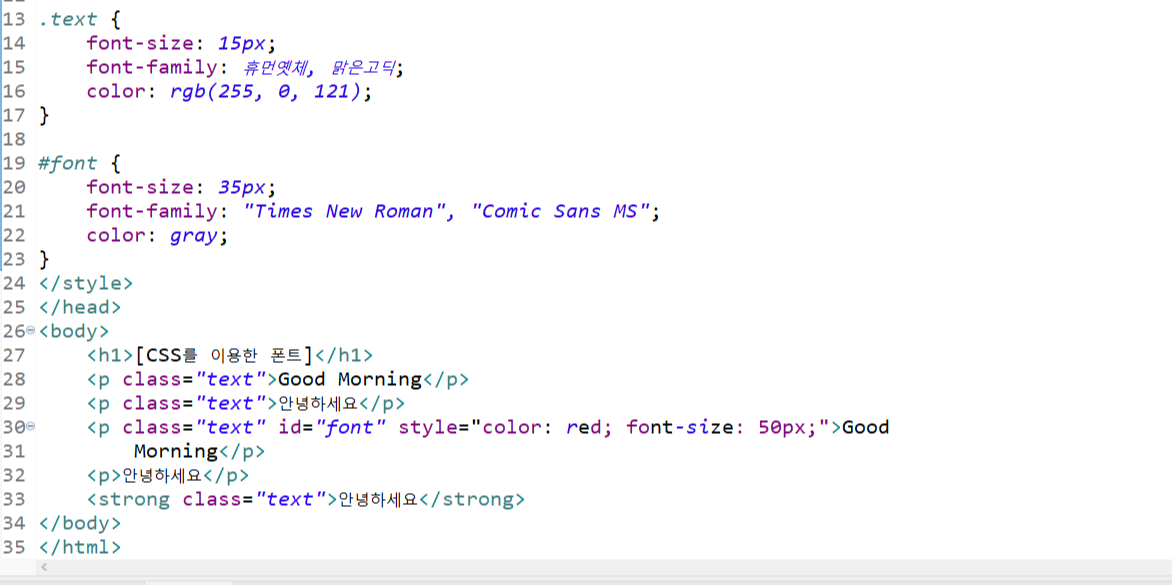Screen dimensions: 1172x585
Task: Click the gray color value
Action: pos(194,235)
